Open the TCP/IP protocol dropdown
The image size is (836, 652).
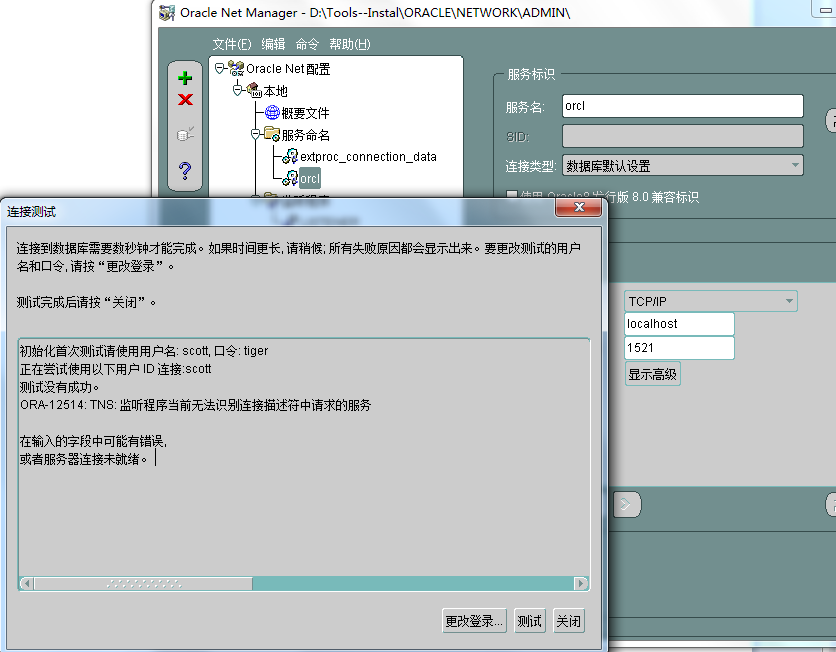789,301
